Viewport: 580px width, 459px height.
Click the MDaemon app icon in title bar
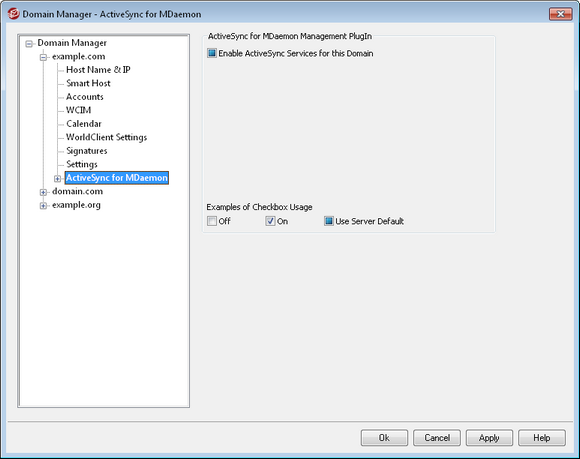[13, 14]
